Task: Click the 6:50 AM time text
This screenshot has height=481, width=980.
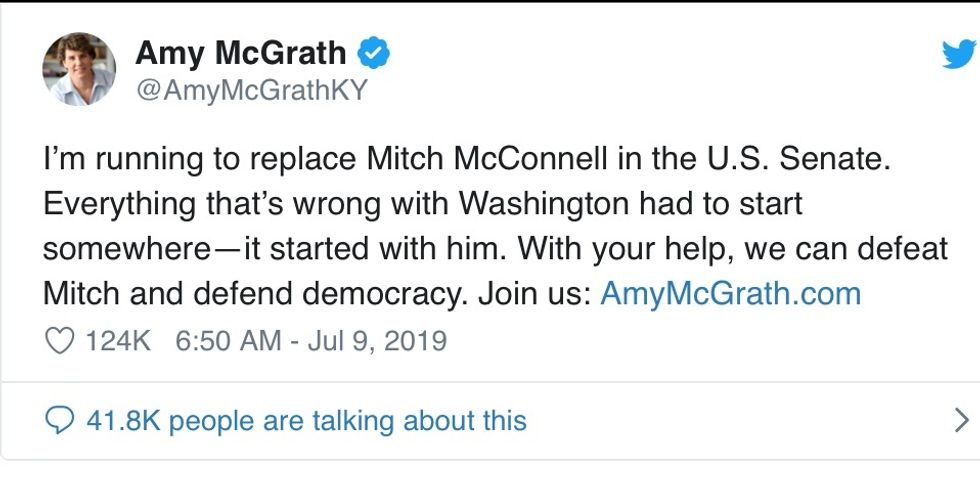Action: point(228,341)
